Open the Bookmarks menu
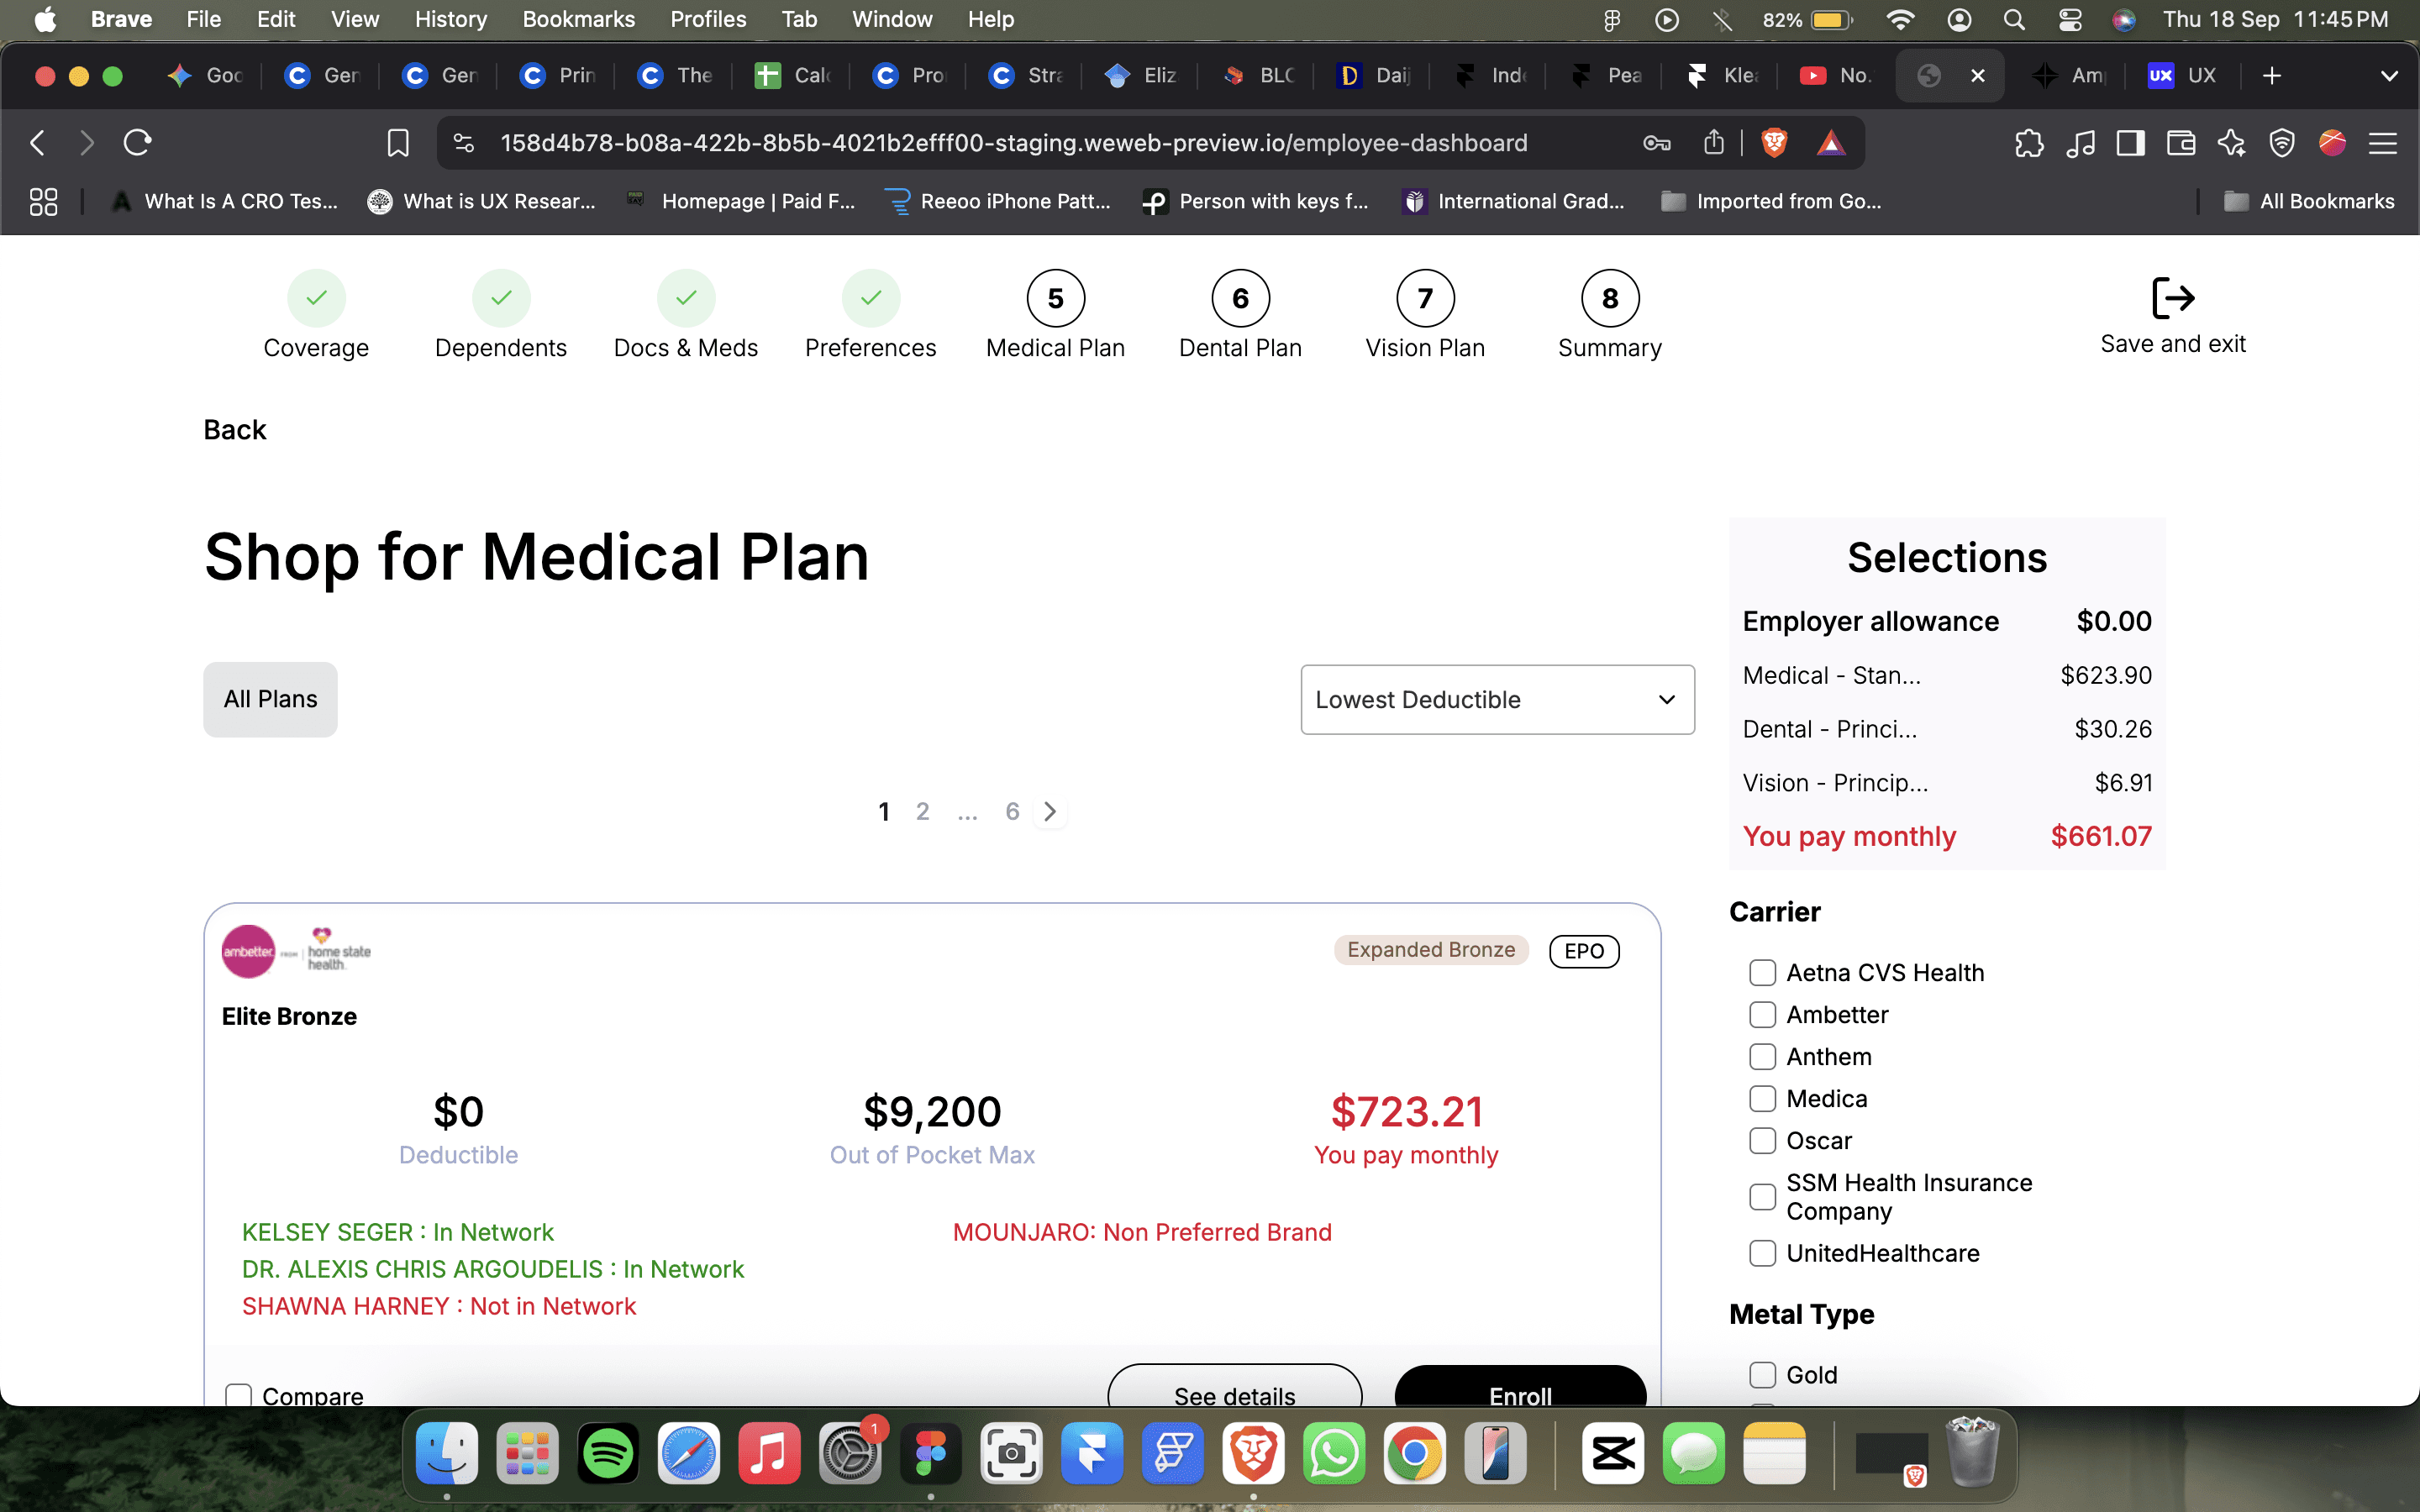Viewport: 2420px width, 1512px height. (x=578, y=19)
